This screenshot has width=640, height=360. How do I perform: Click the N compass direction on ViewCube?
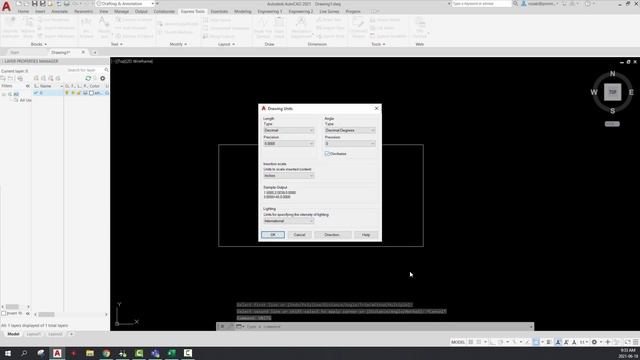(612, 74)
